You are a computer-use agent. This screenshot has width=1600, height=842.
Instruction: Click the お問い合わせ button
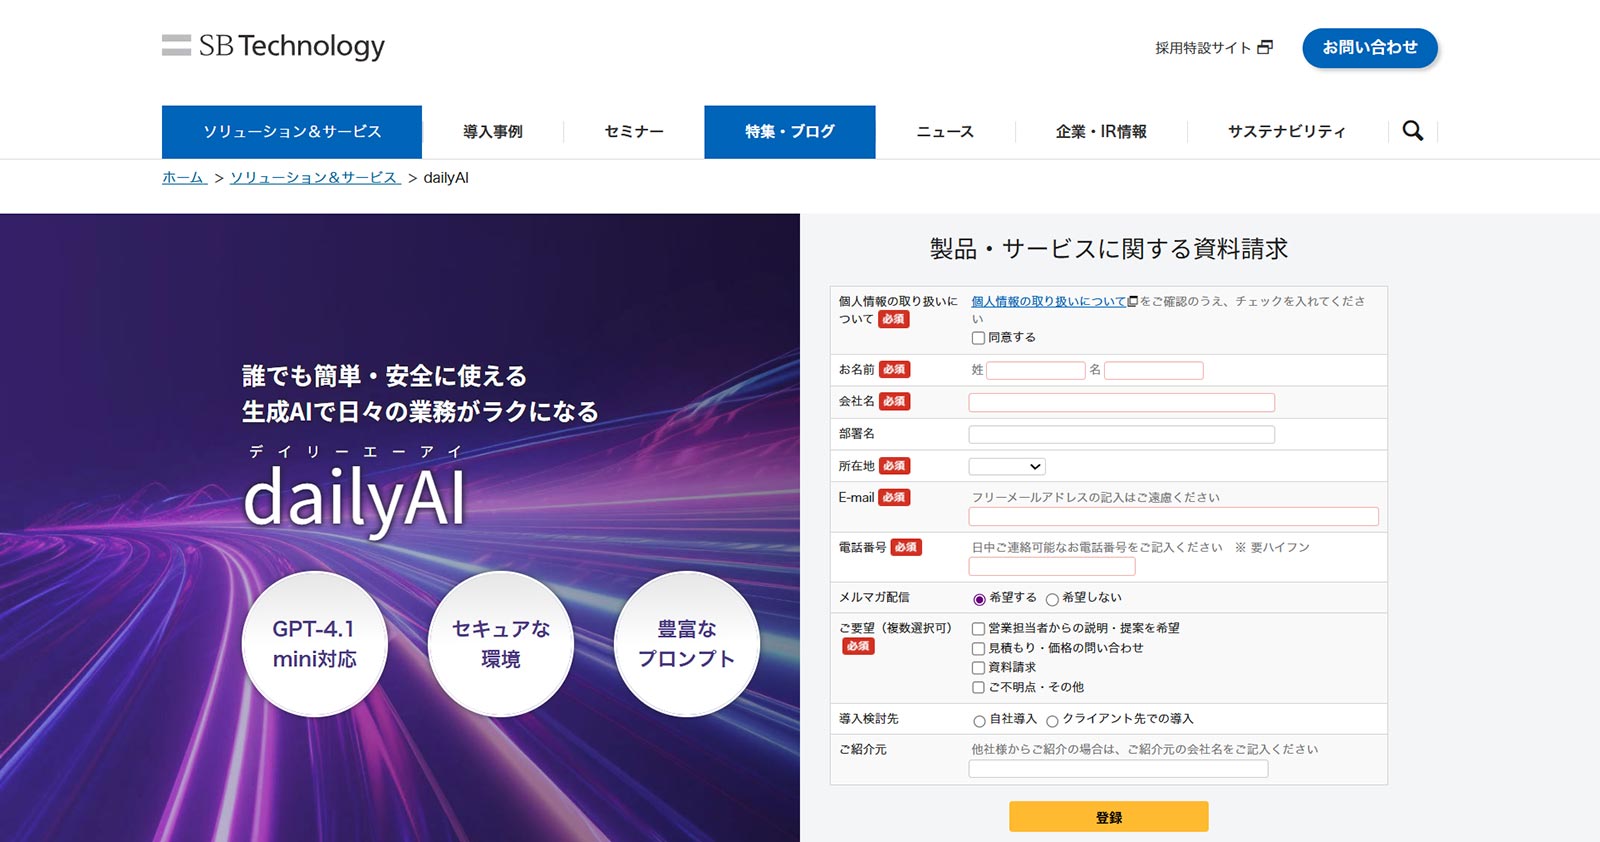(1370, 48)
